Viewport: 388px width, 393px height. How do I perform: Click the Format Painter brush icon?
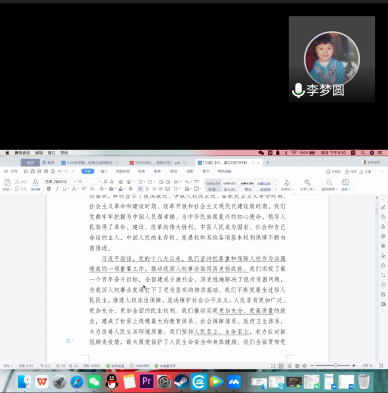coord(35,183)
